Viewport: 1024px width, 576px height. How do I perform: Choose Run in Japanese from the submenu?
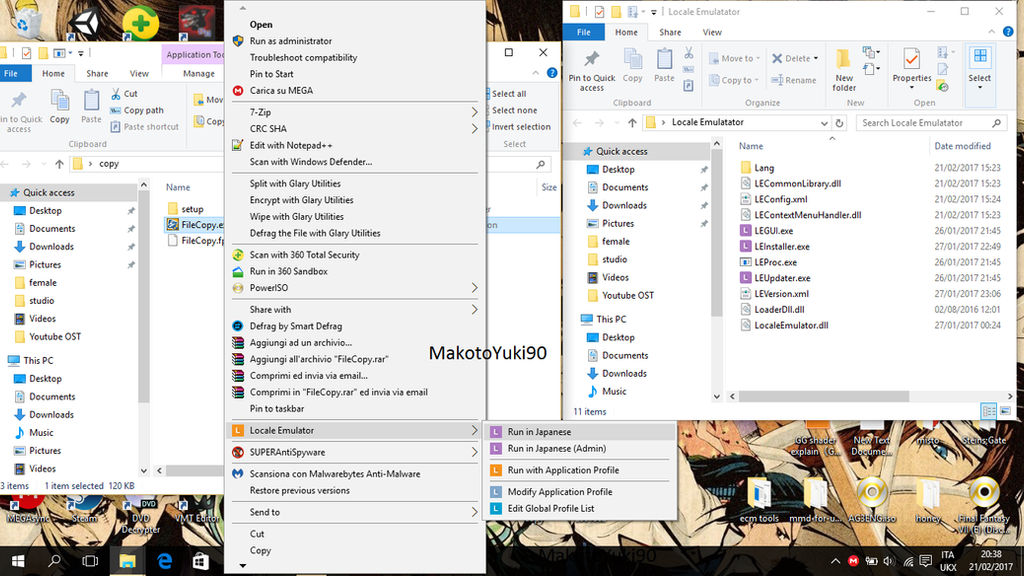[579, 432]
